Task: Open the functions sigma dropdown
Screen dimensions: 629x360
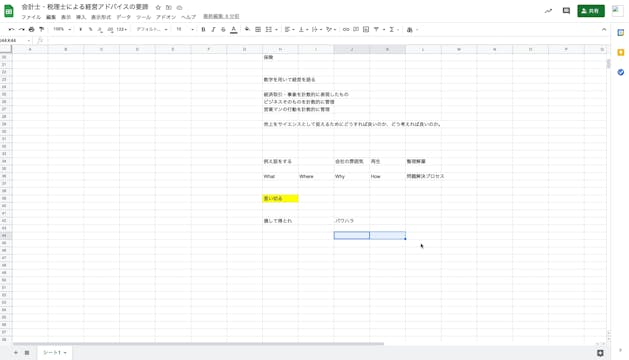Action: click(x=394, y=29)
